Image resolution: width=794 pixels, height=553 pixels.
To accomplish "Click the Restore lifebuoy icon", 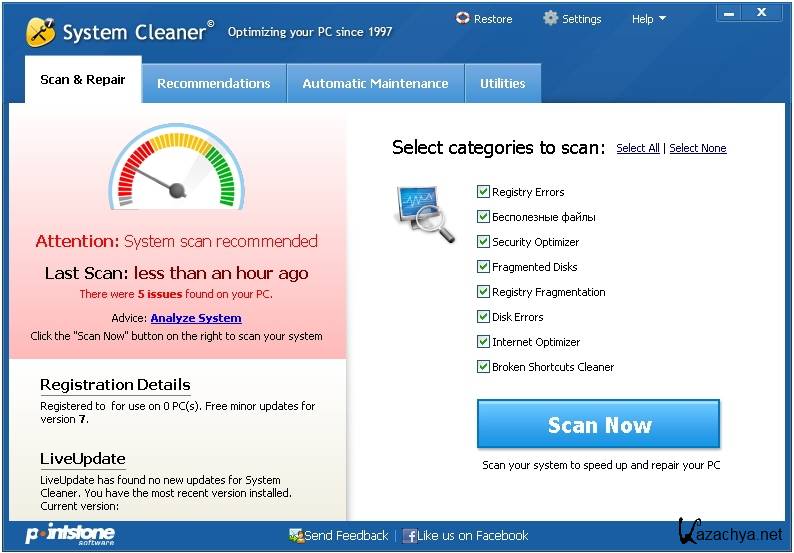I will pos(462,19).
